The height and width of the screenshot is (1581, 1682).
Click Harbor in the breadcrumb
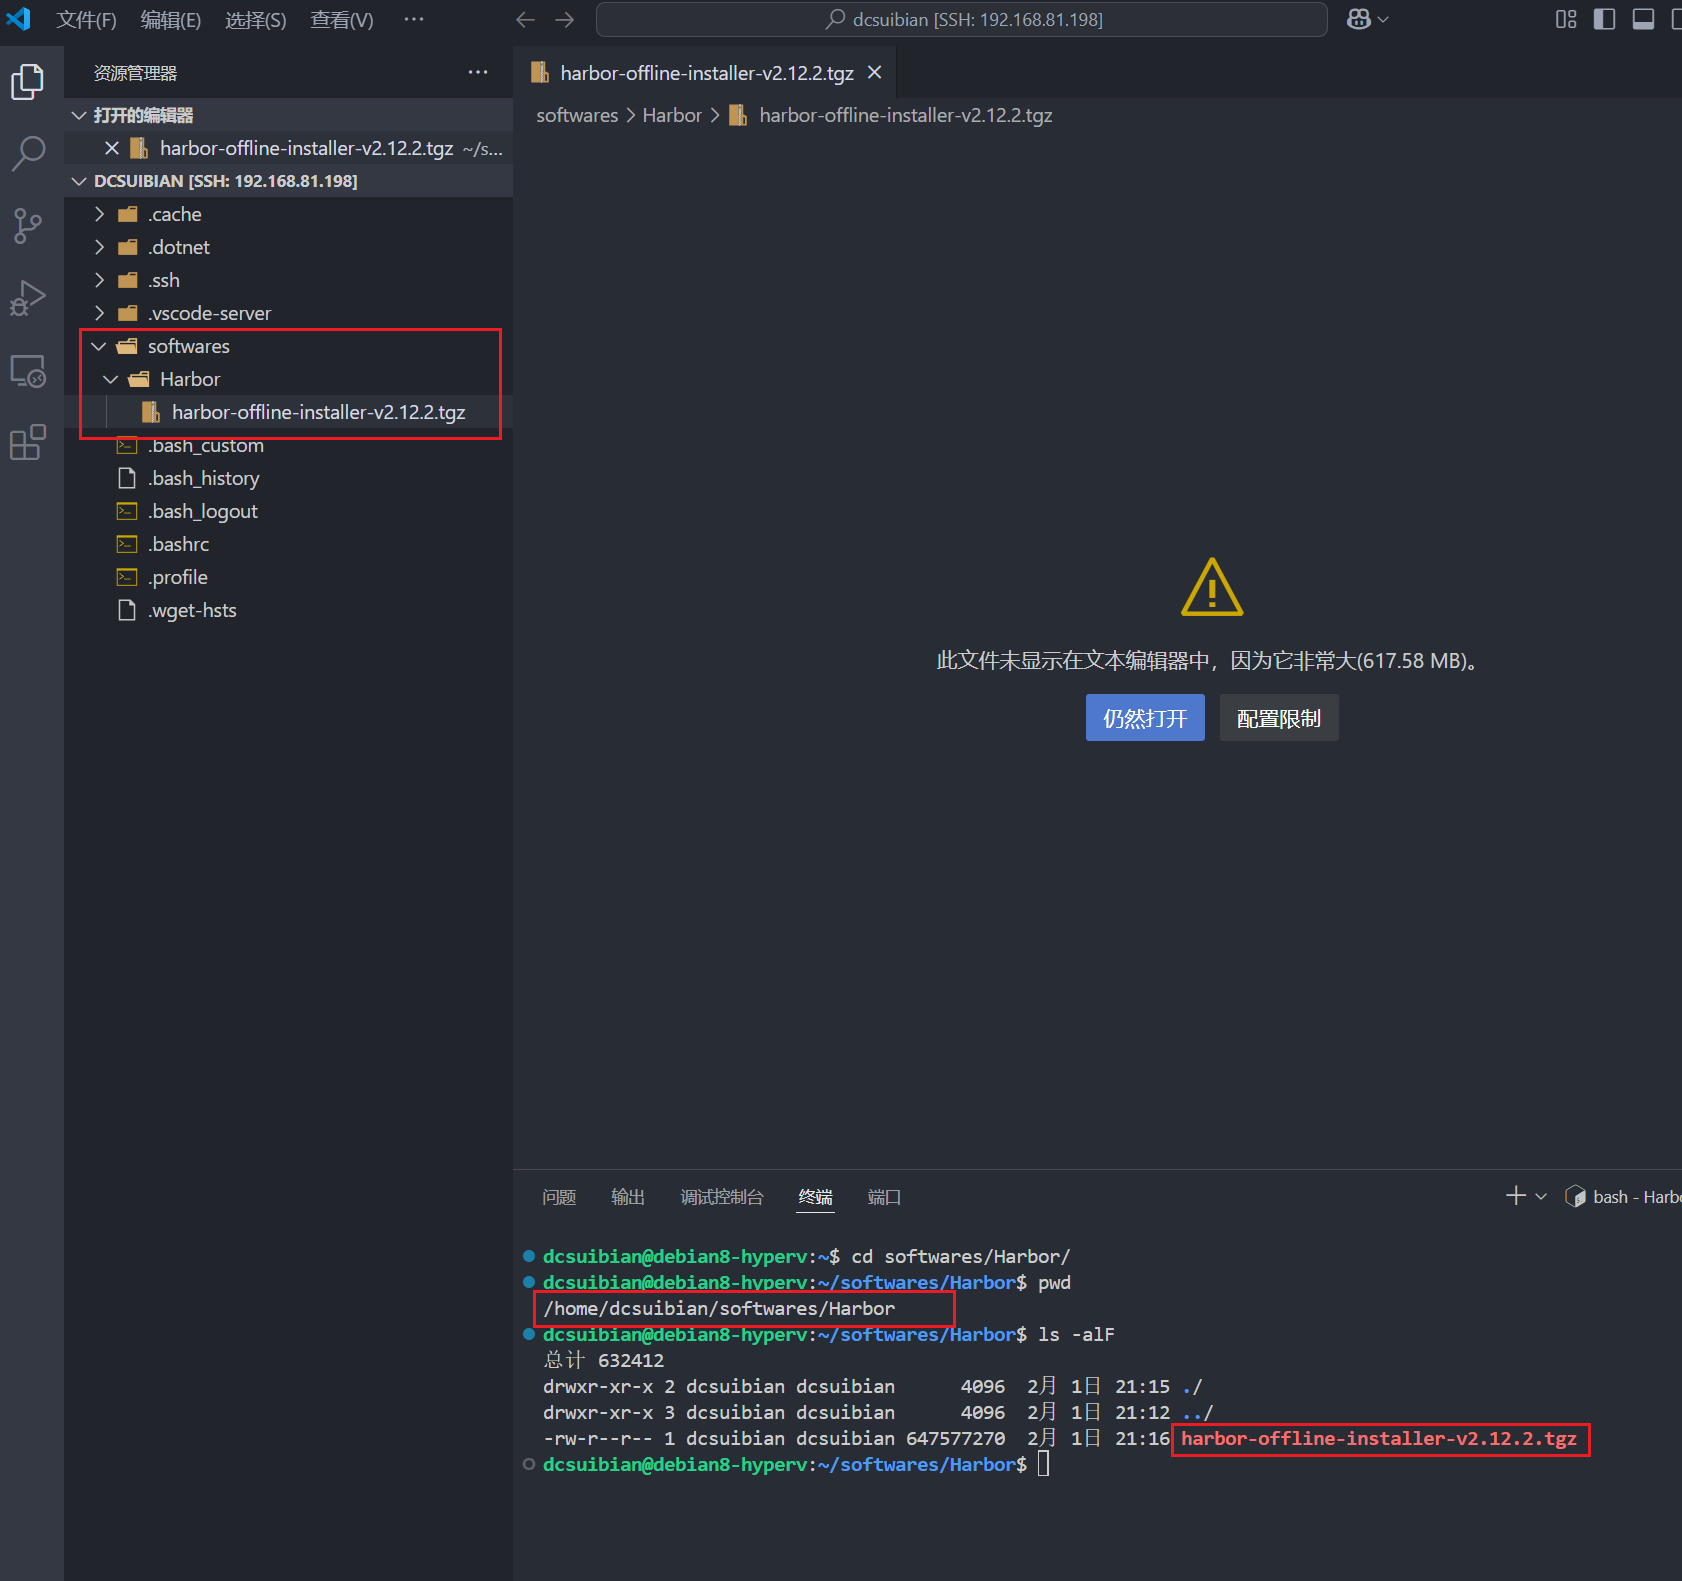(x=672, y=115)
